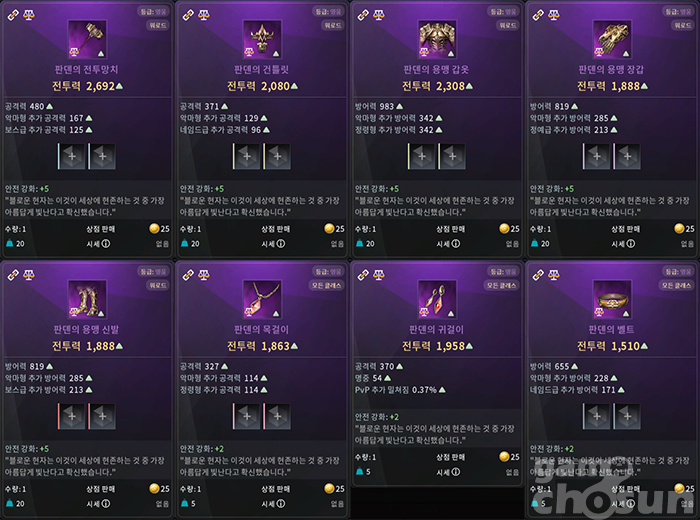
Task: Click the link chain icon on 용맹 갑옷 card
Action: [x=363, y=15]
